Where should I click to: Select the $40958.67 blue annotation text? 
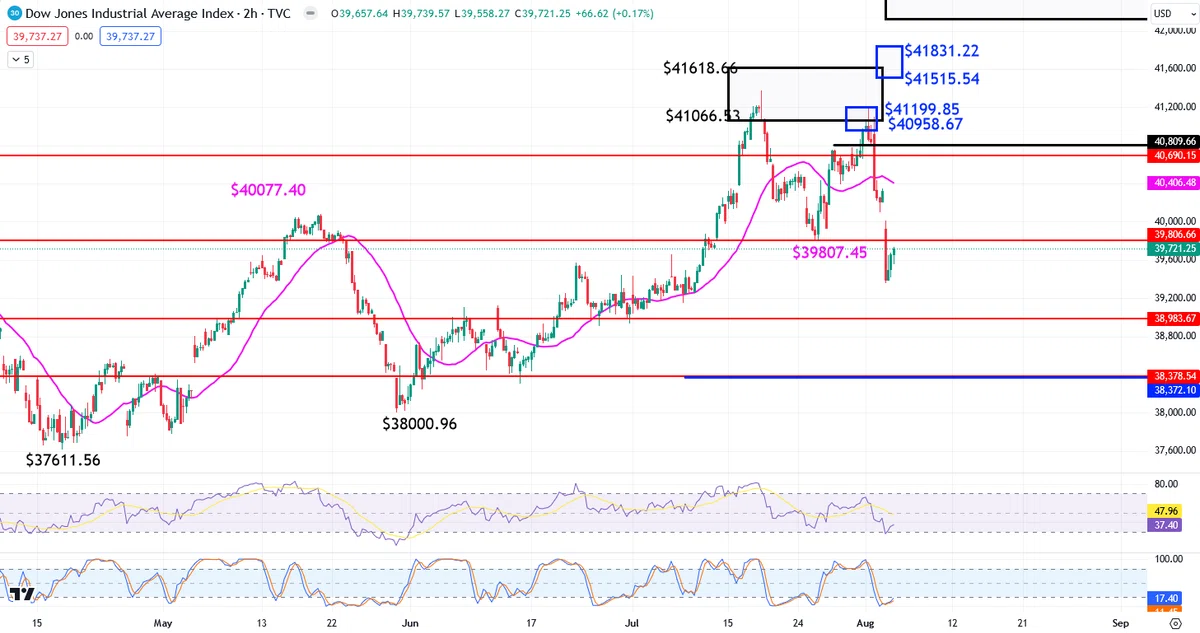click(x=925, y=124)
